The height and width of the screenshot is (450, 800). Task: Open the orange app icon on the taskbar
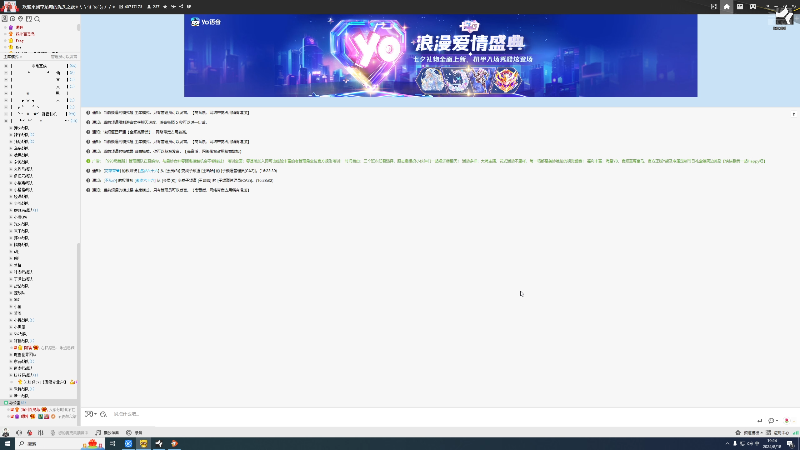coord(174,444)
